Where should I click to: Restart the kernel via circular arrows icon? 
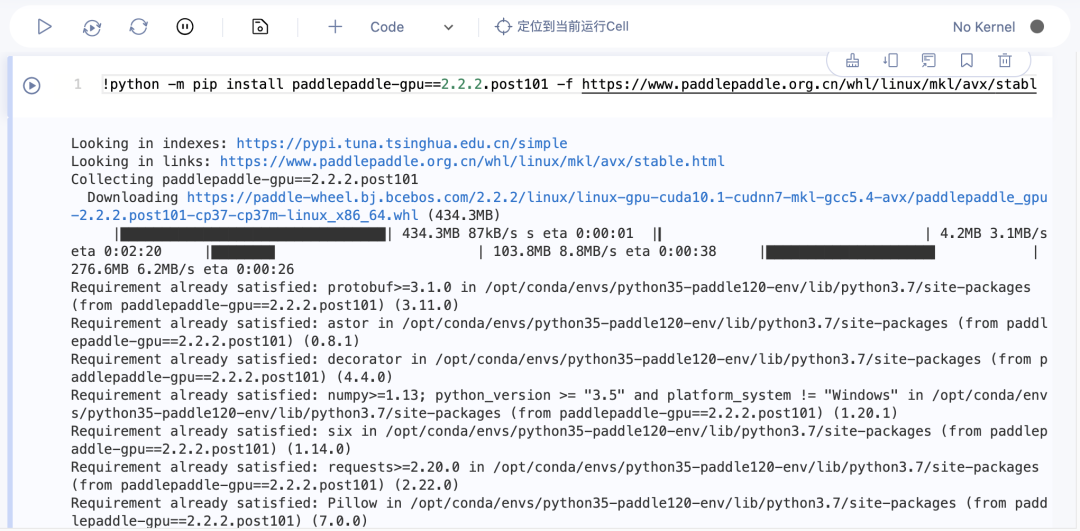tap(138, 27)
